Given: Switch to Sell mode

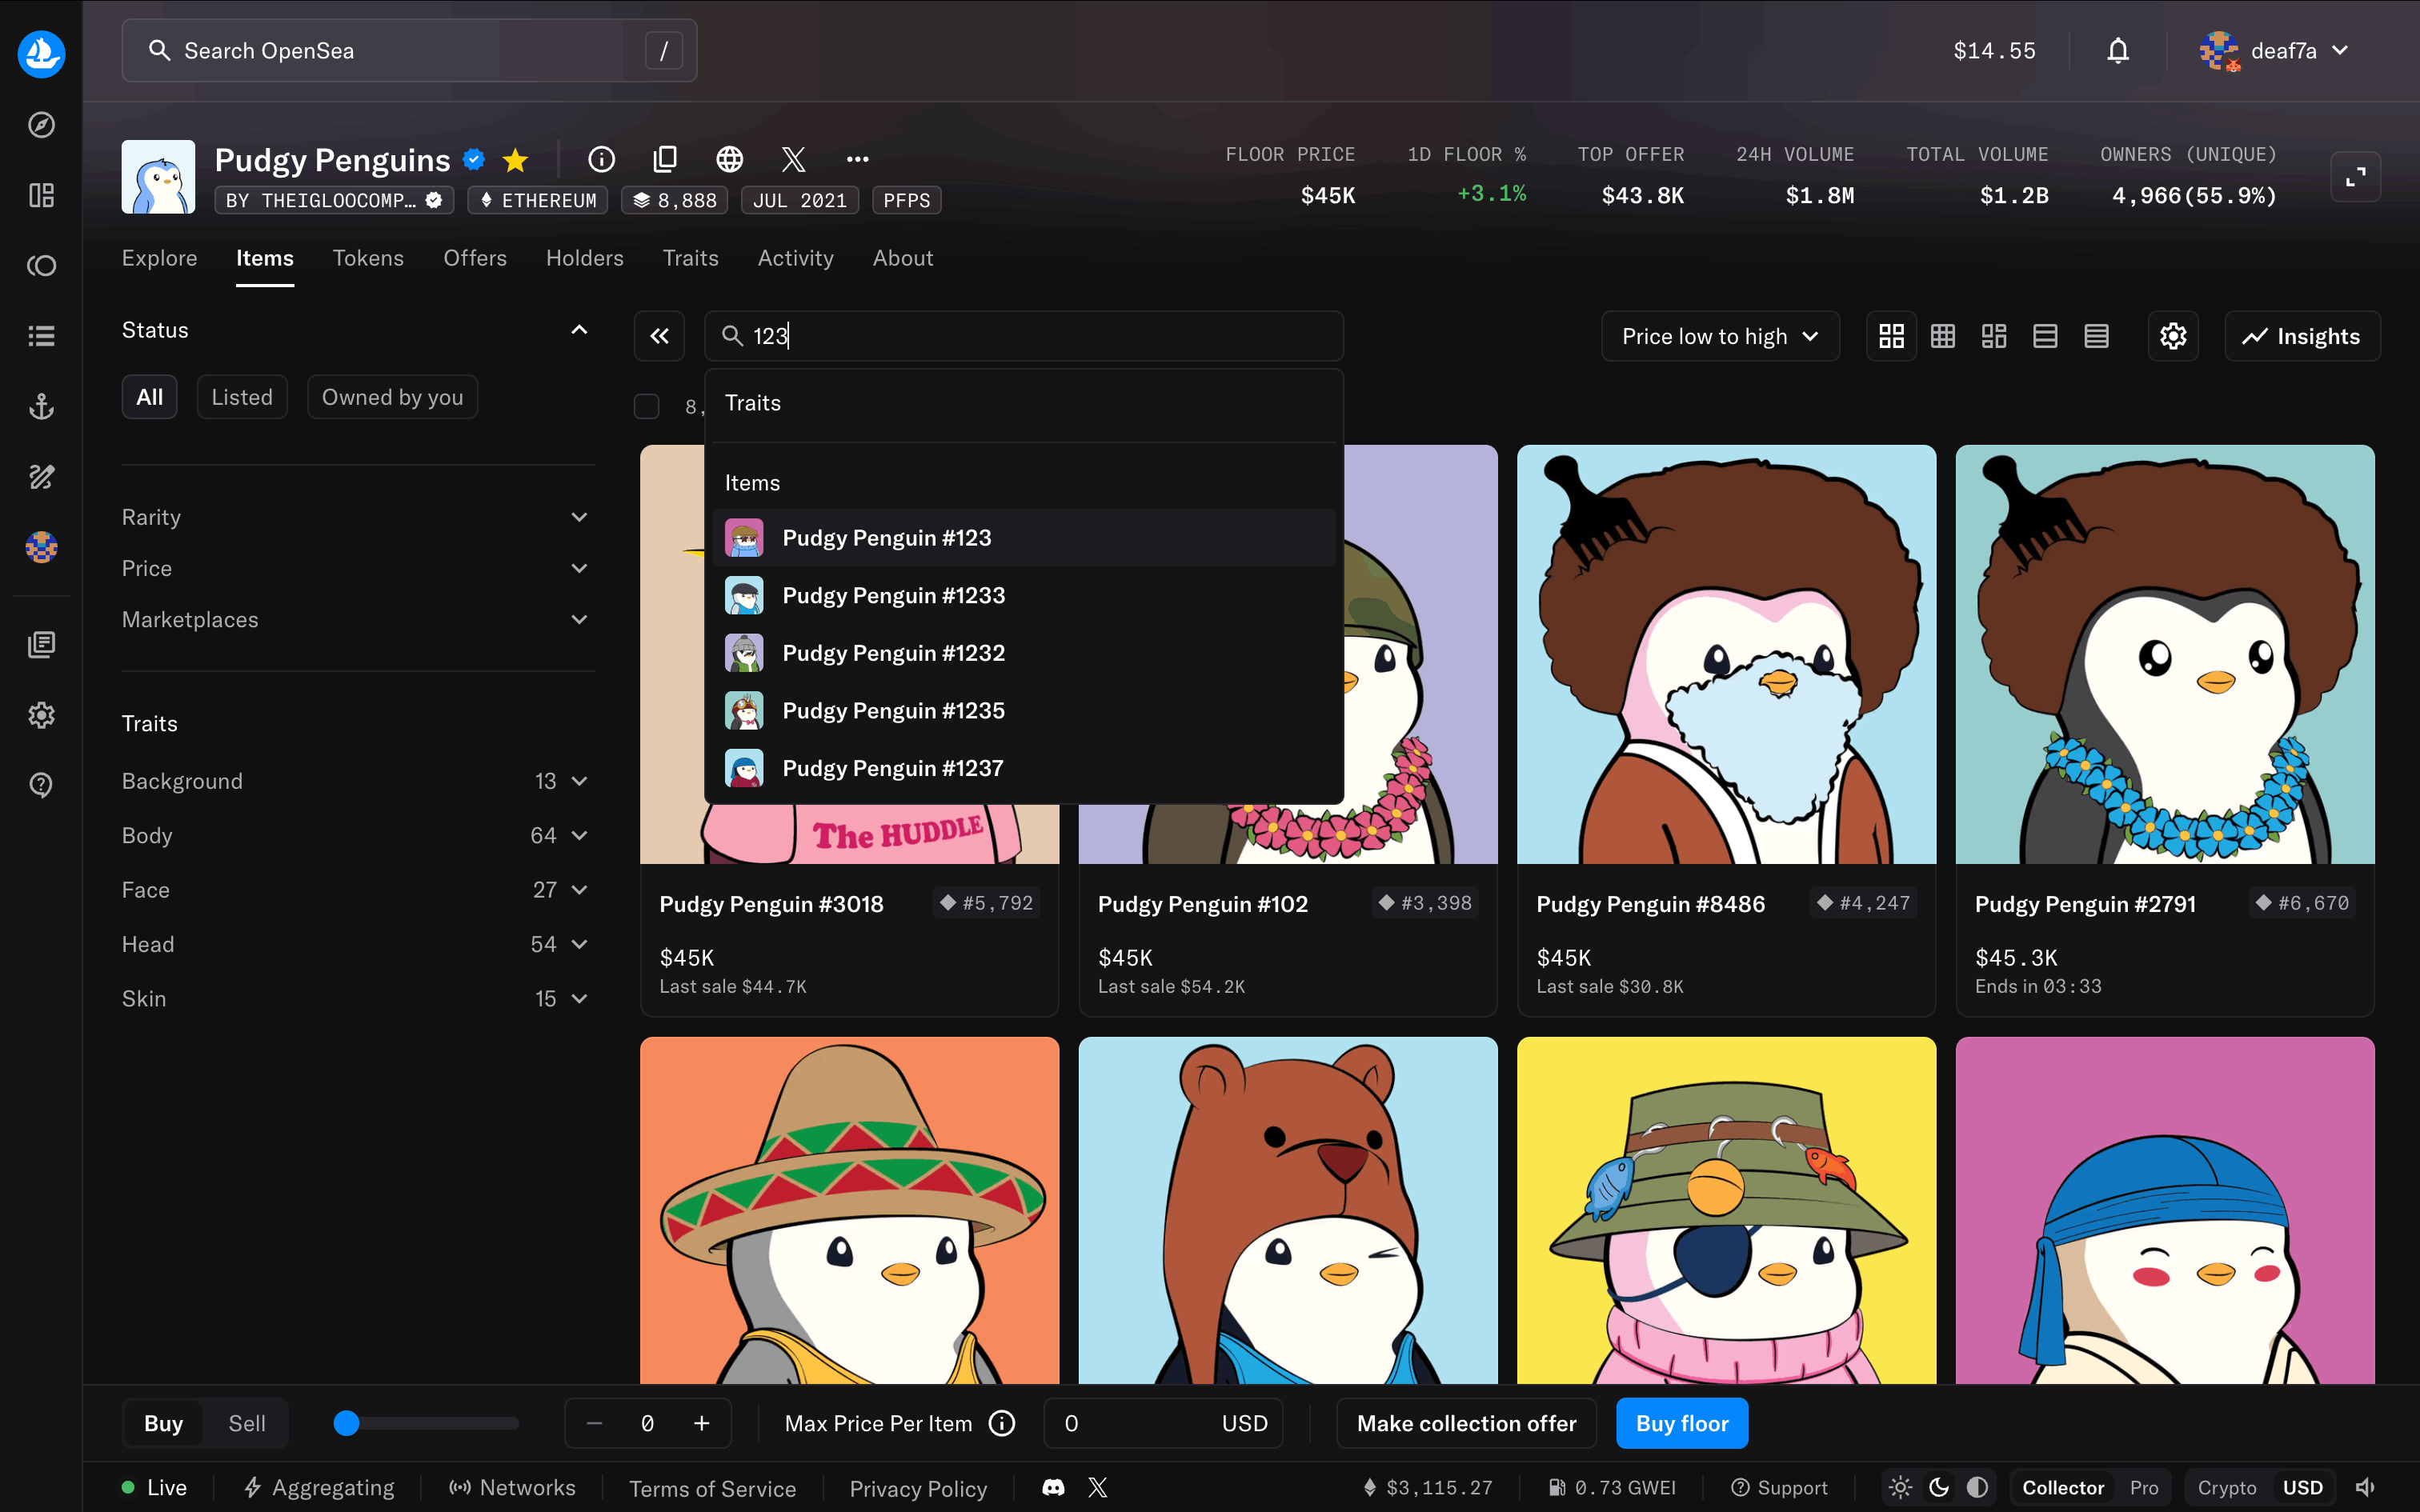Looking at the screenshot, I should coord(246,1423).
